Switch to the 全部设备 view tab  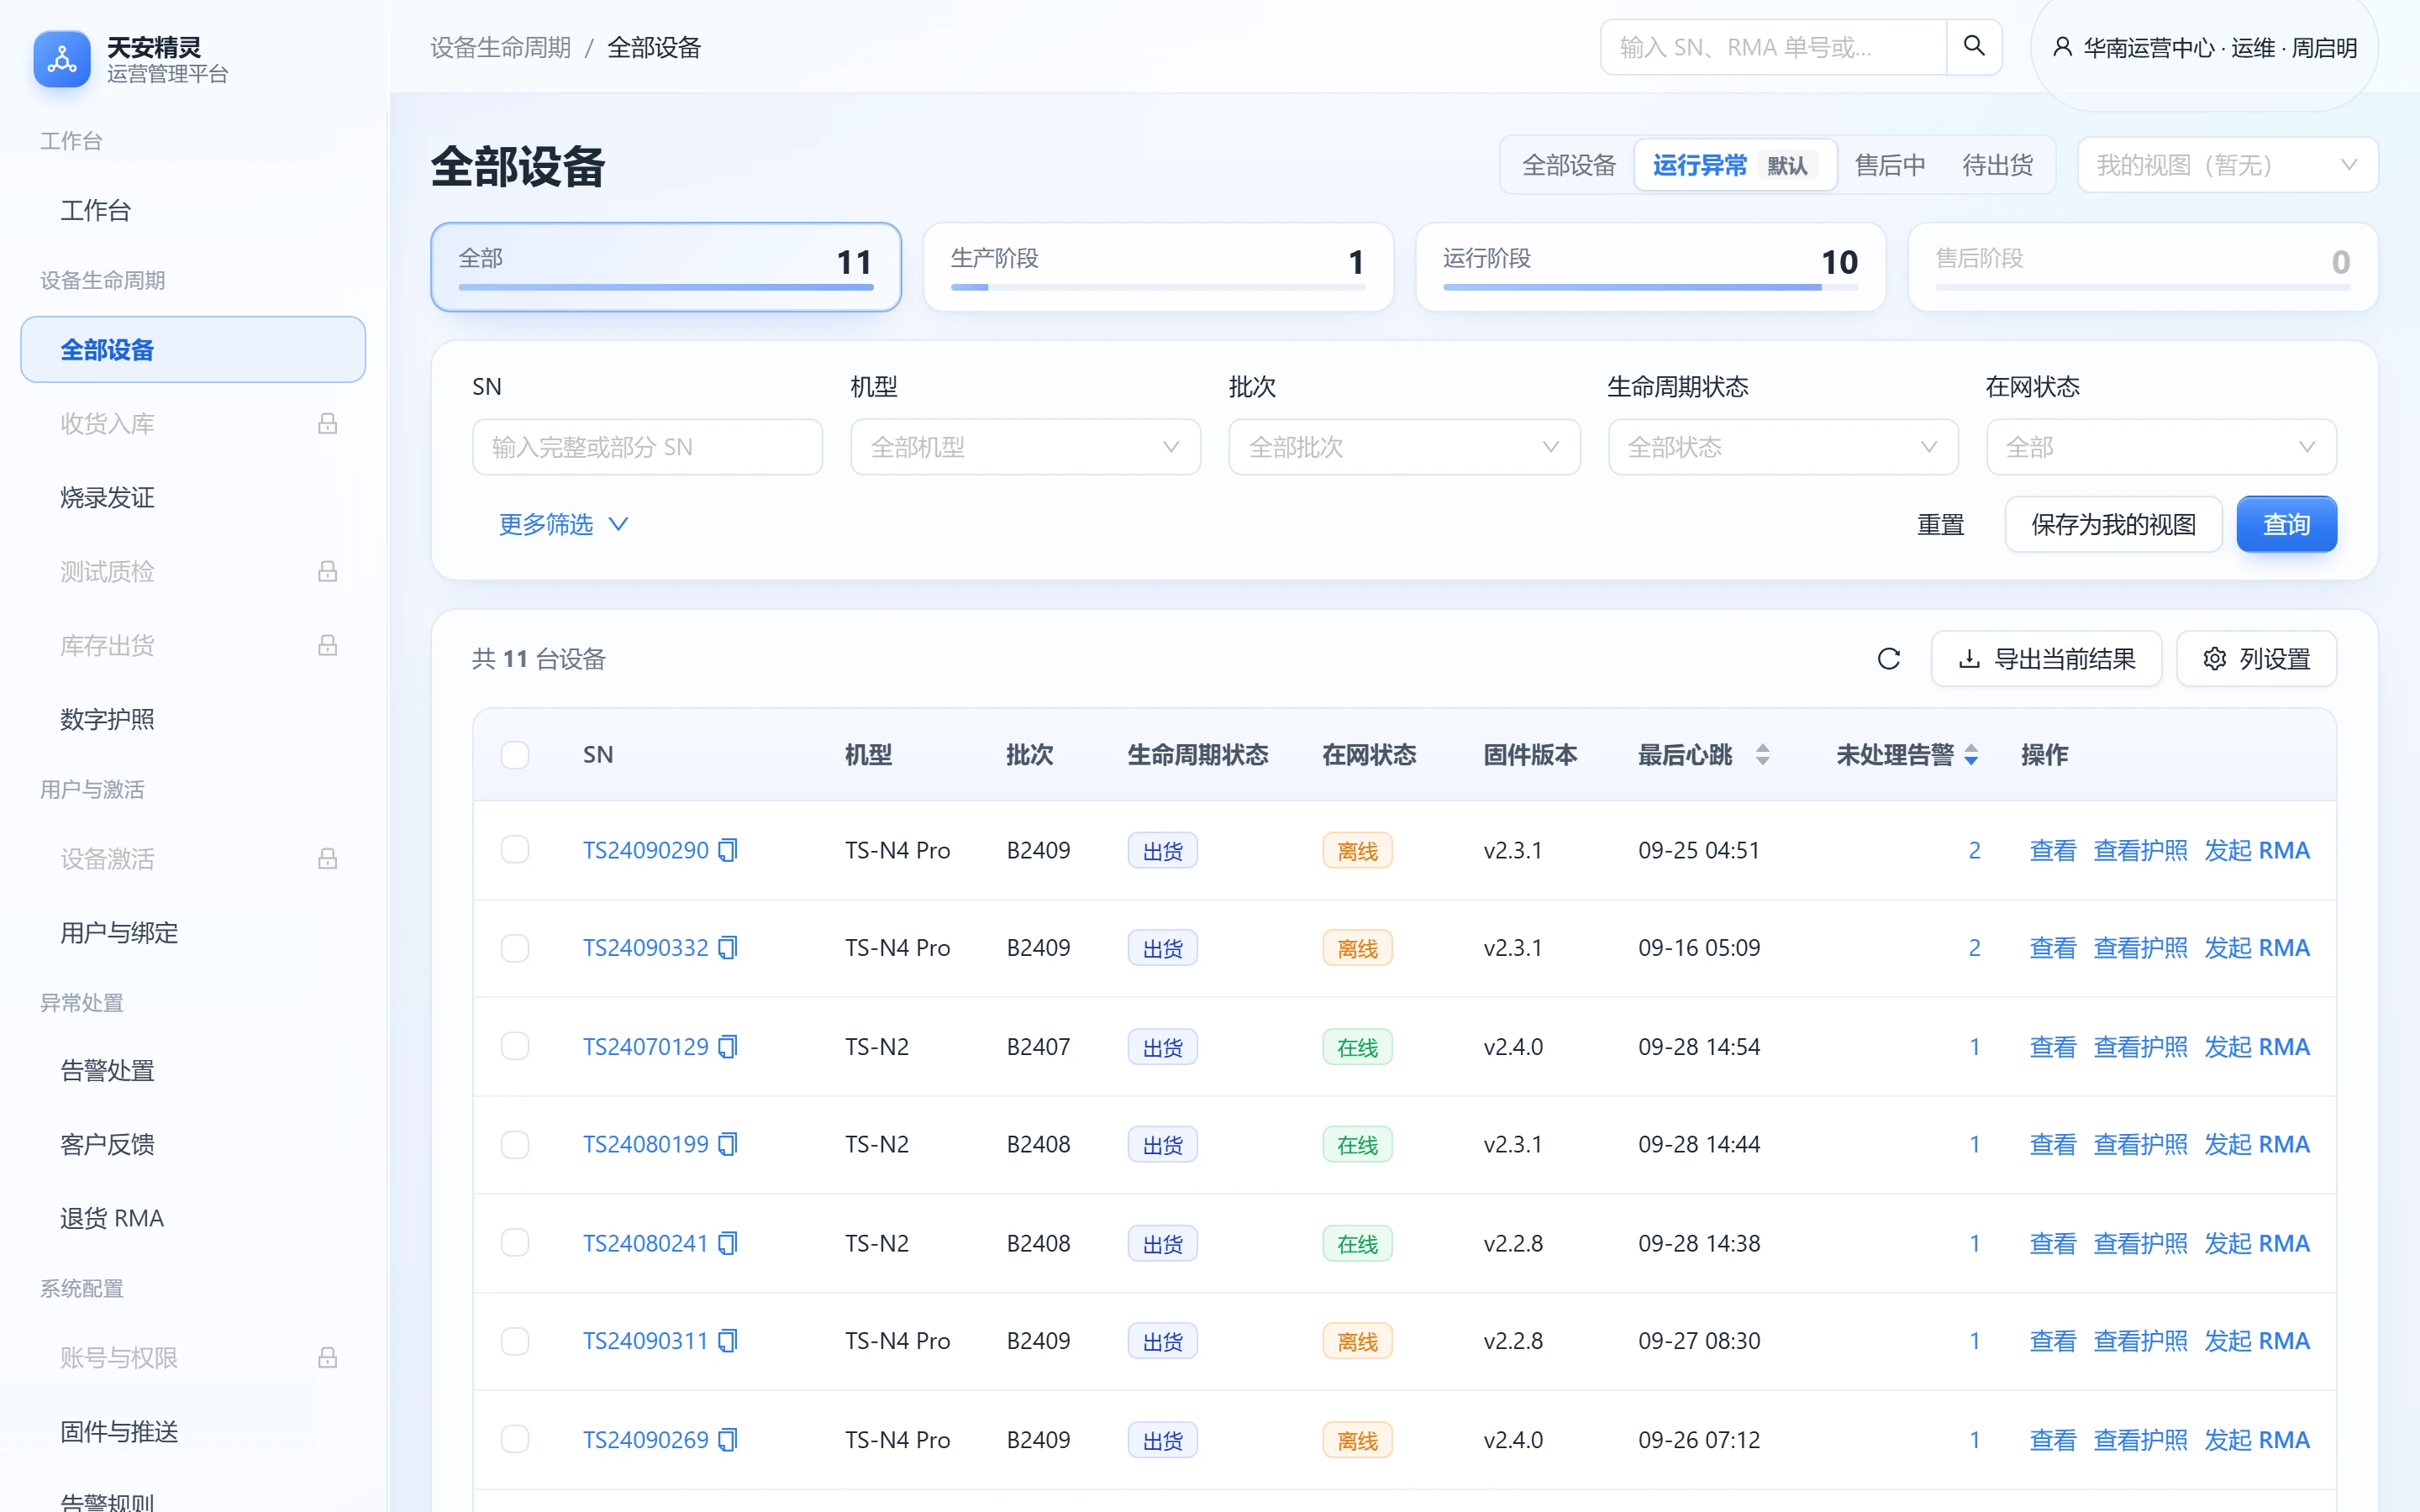tap(1568, 165)
